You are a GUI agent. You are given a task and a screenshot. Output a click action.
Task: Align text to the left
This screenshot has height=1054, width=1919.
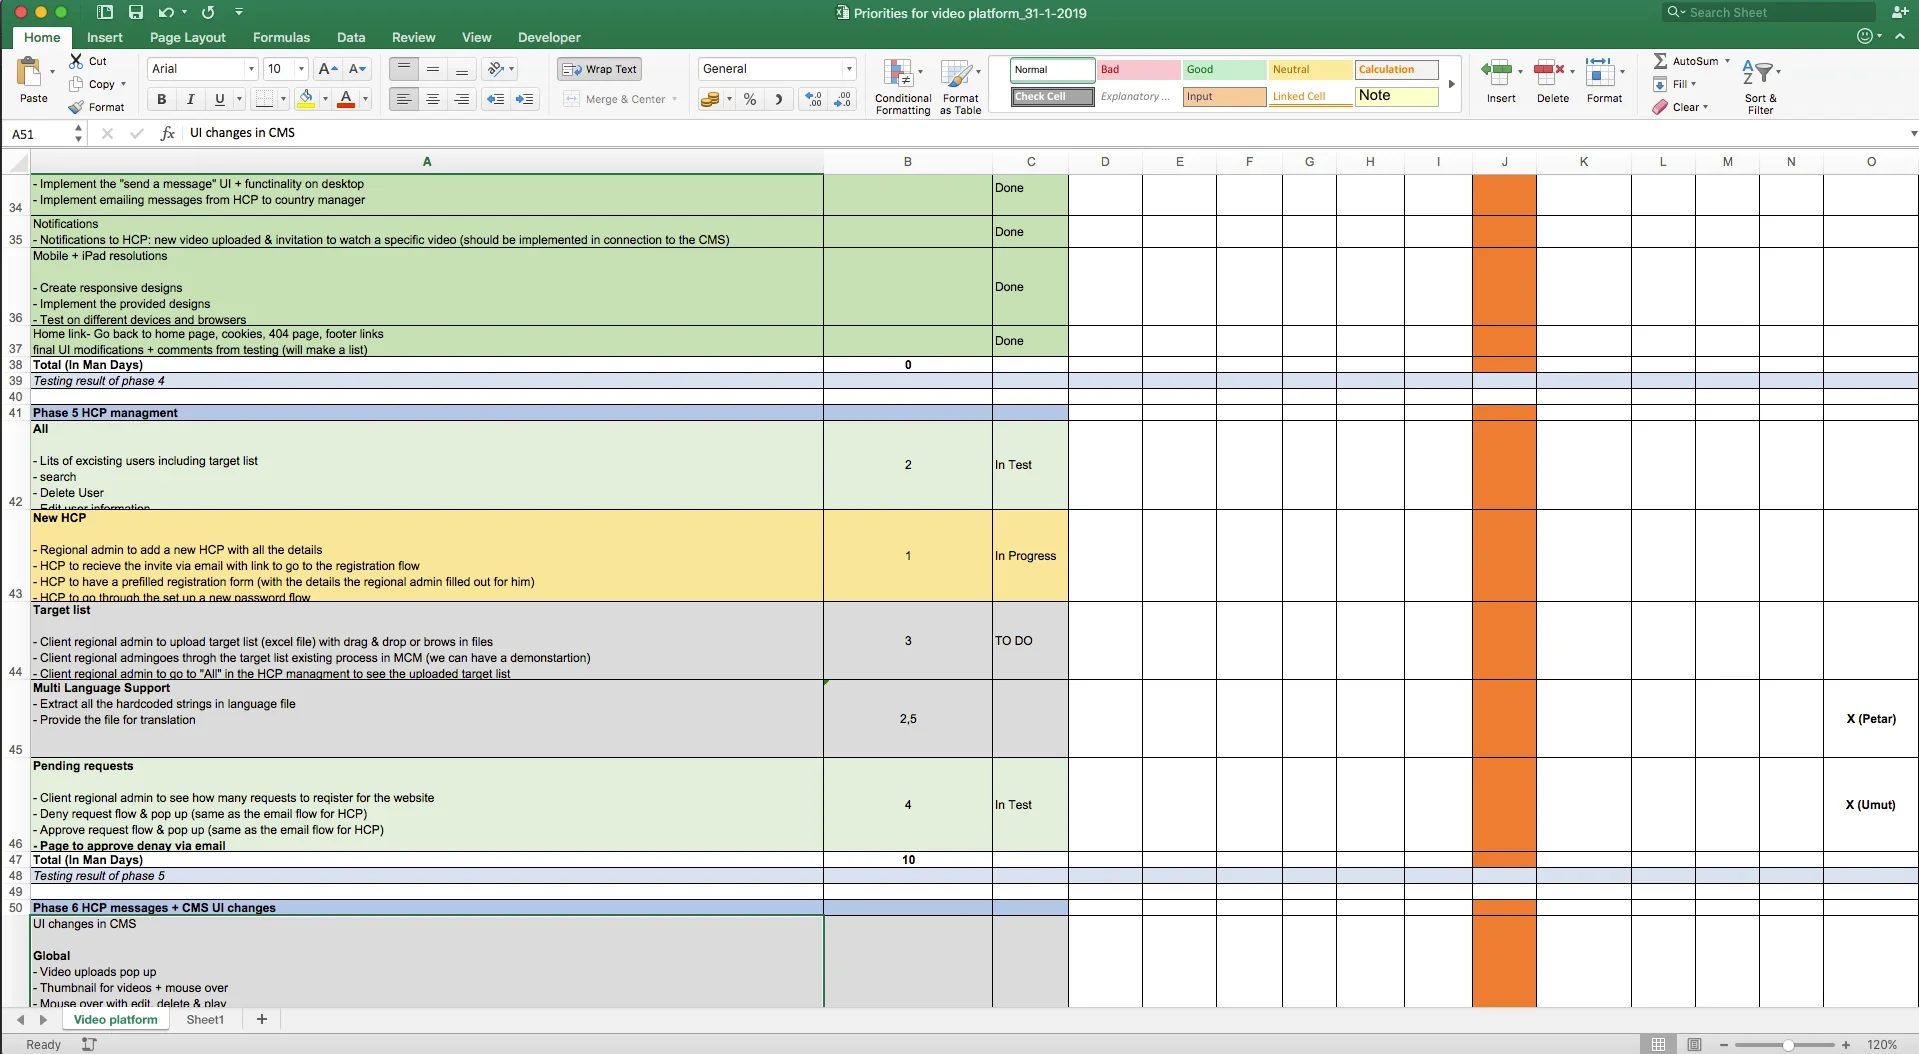404,99
